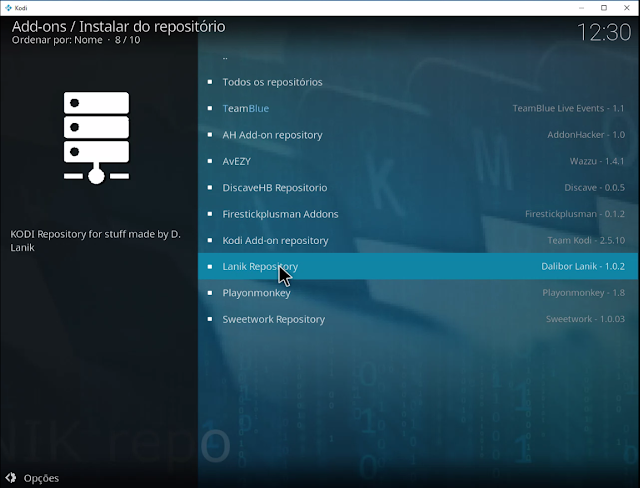The image size is (640, 488).
Task: Click the bullet beside TeamBlue
Action: pos(210,108)
